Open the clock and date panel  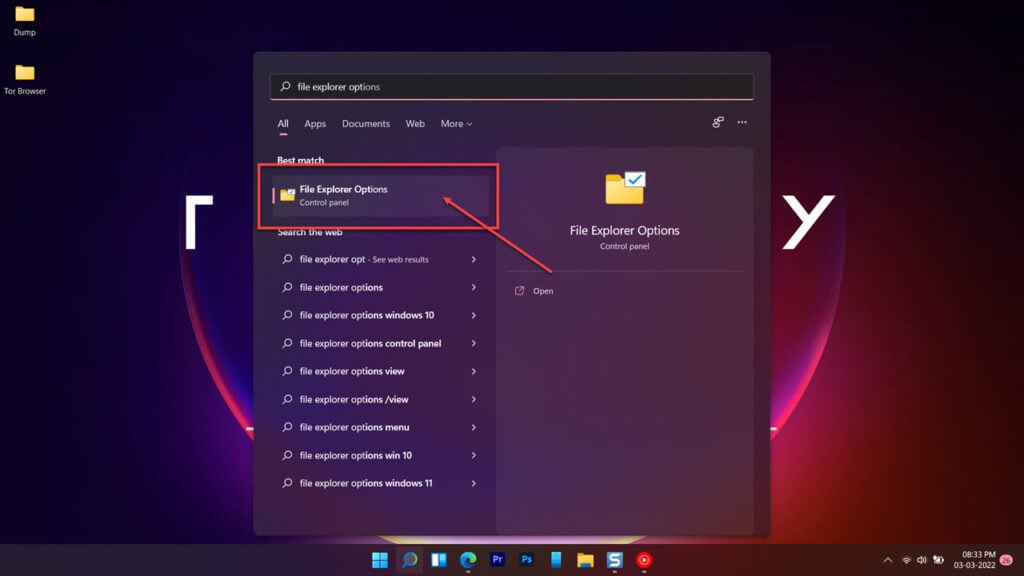point(974,560)
